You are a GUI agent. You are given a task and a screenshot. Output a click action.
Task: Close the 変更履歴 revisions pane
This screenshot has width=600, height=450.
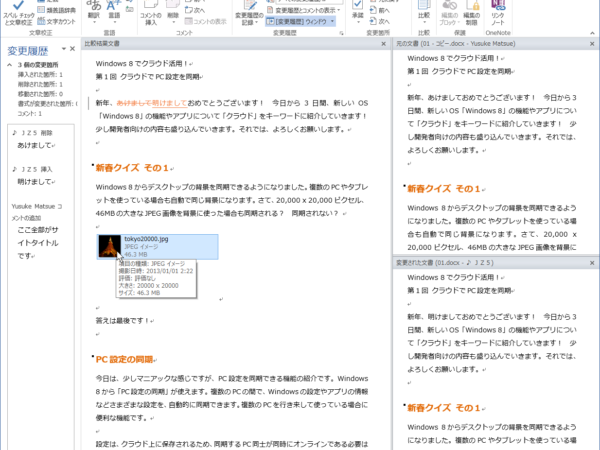point(72,49)
